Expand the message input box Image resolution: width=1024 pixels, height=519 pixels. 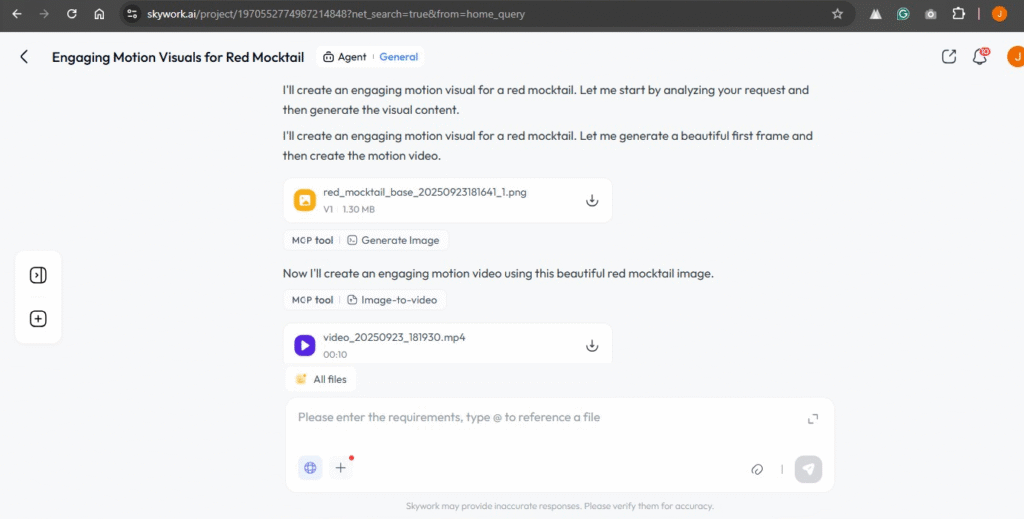click(813, 419)
